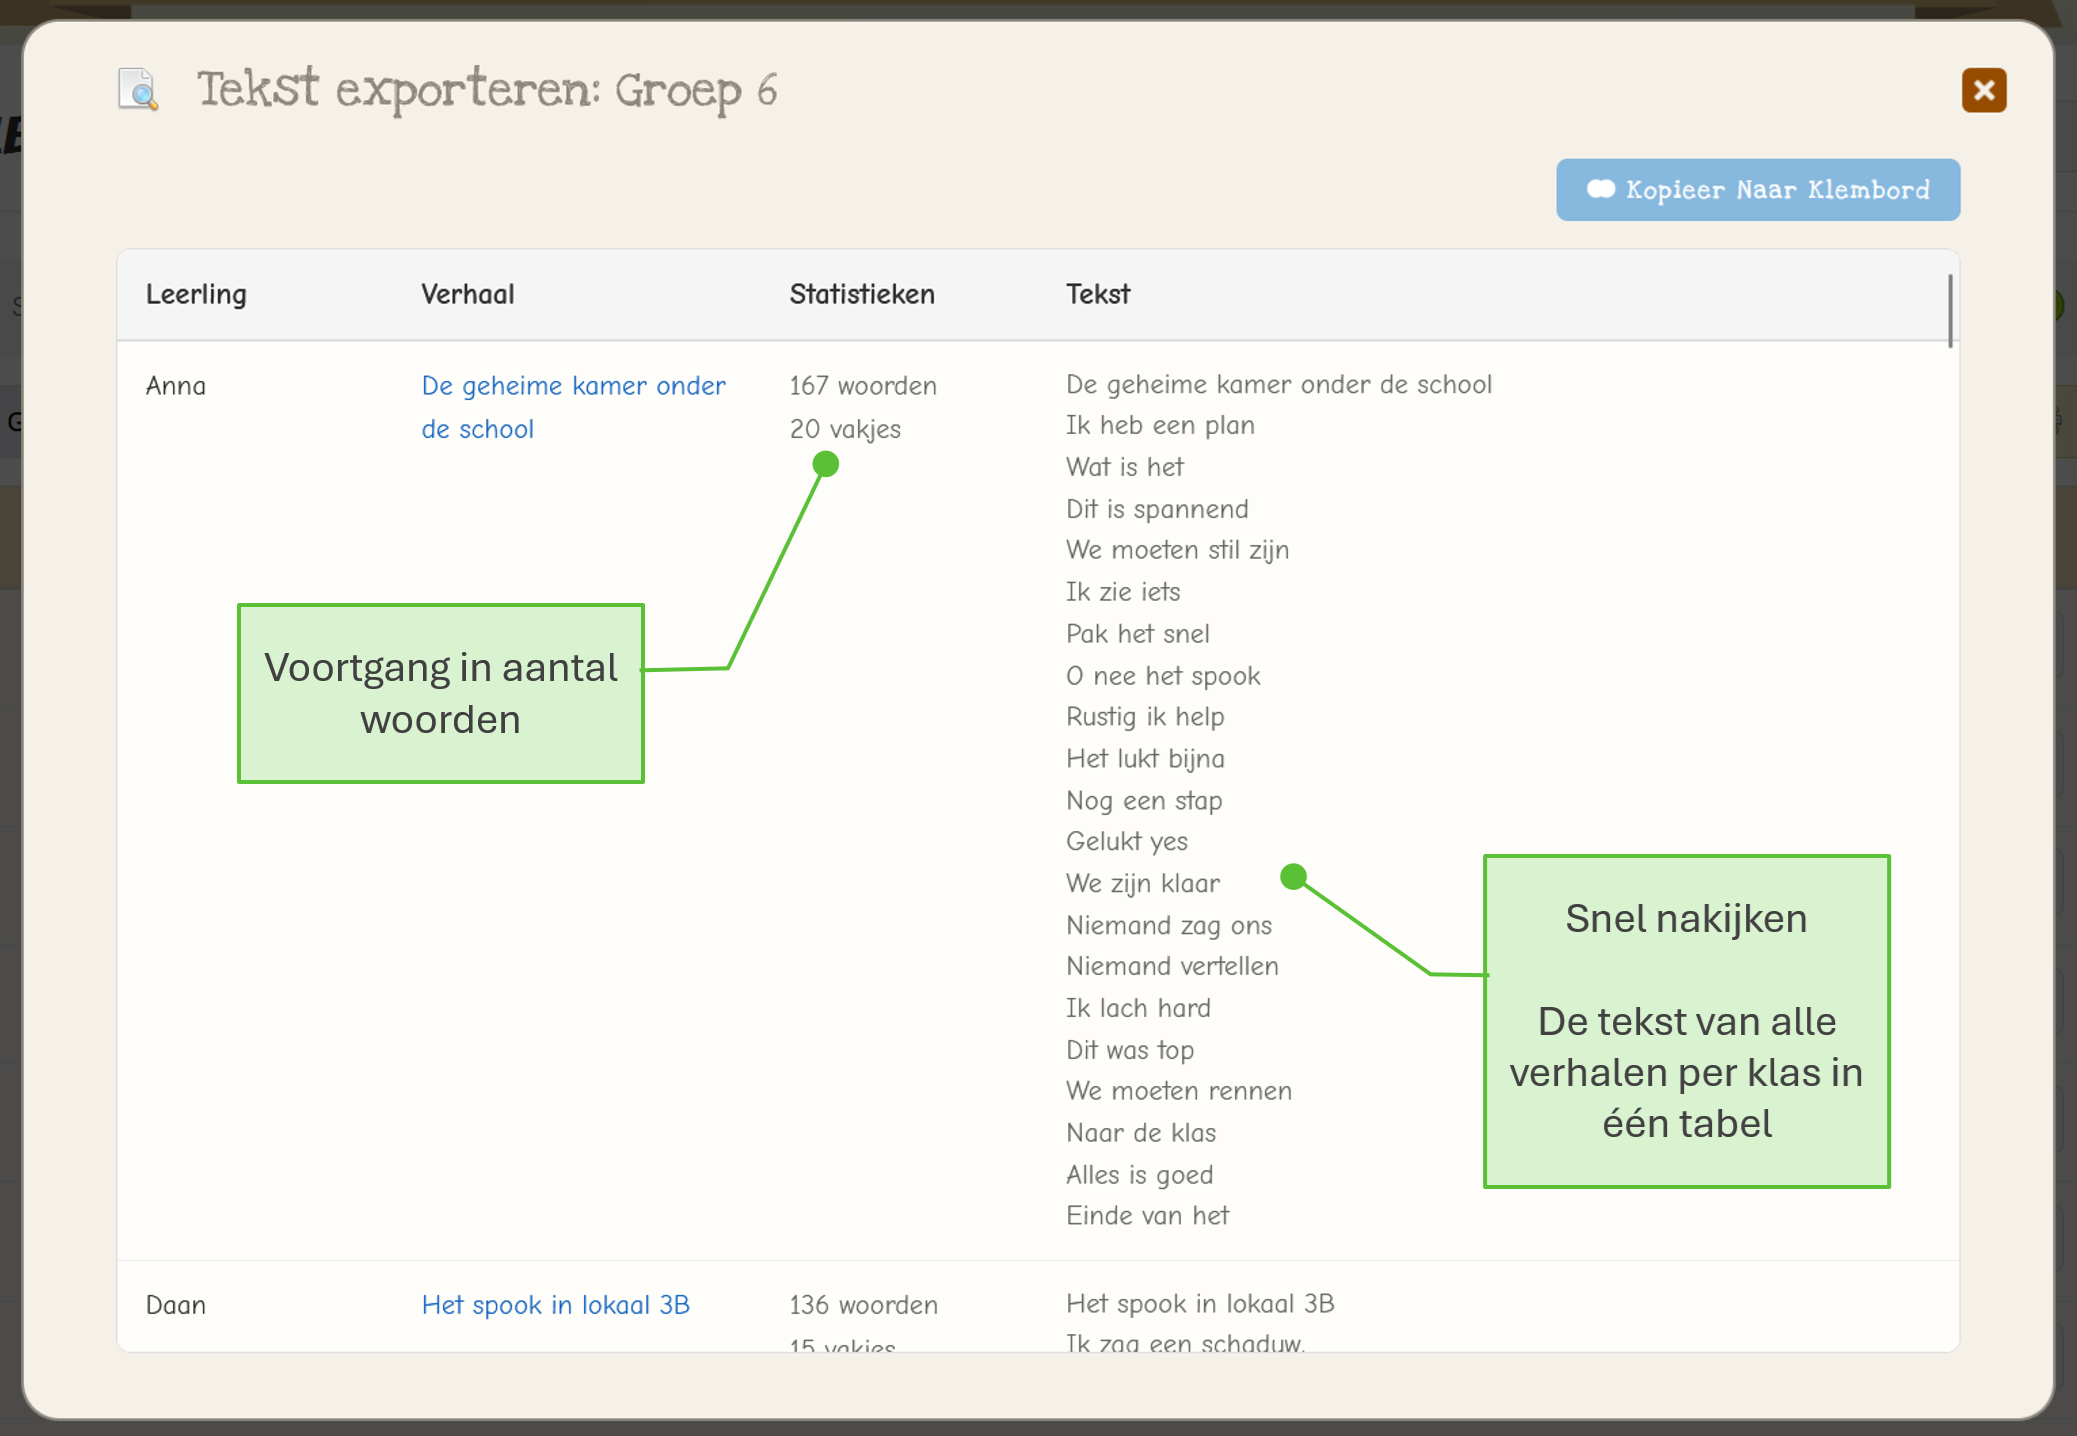This screenshot has height=1436, width=2077.
Task: Click the clipboard icon in copy button
Action: [1600, 189]
